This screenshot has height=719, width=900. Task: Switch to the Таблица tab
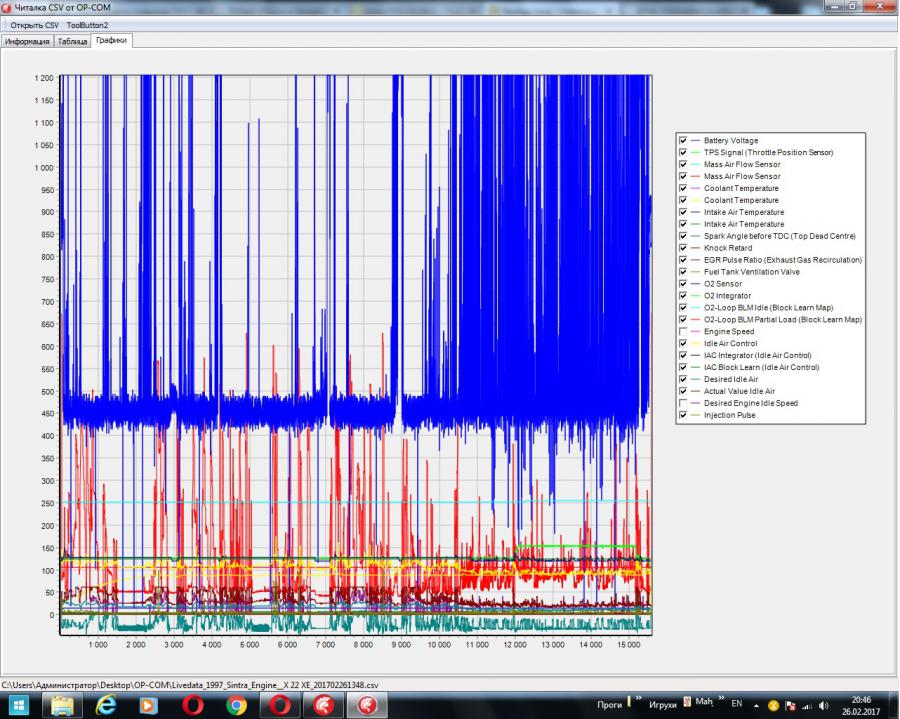tap(72, 41)
